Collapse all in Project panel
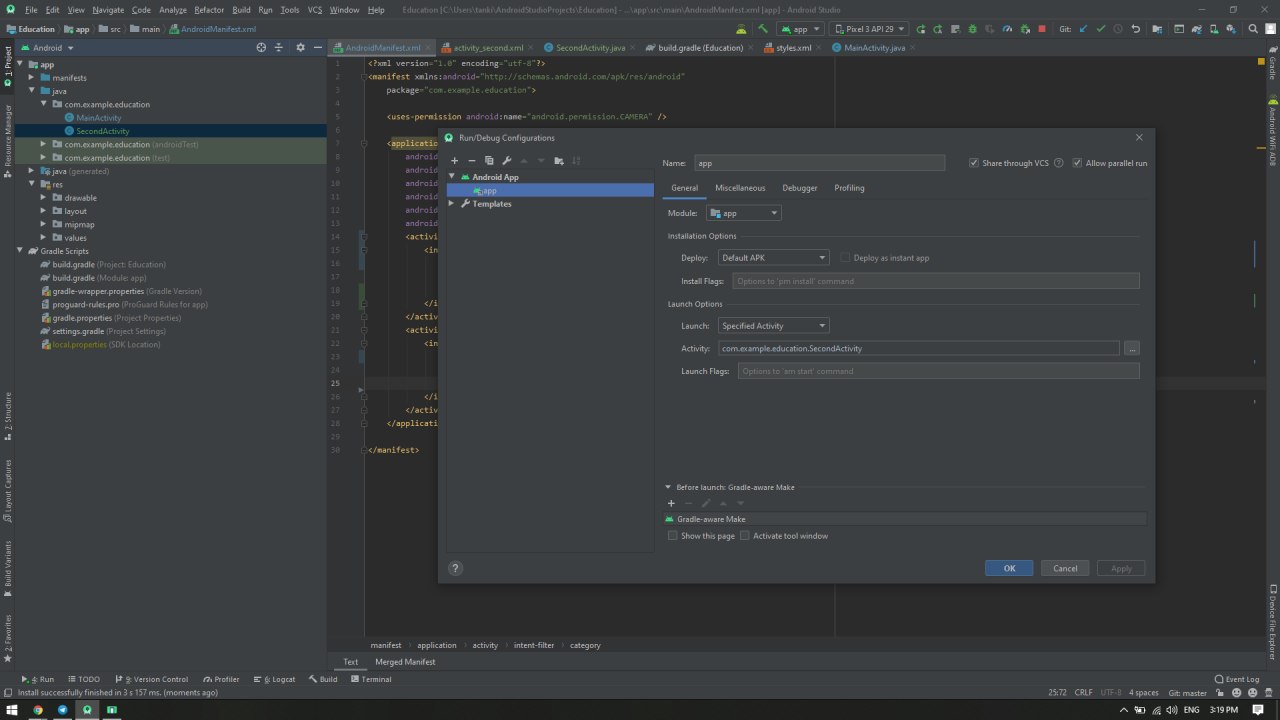Viewport: 1280px width, 720px height. (279, 47)
